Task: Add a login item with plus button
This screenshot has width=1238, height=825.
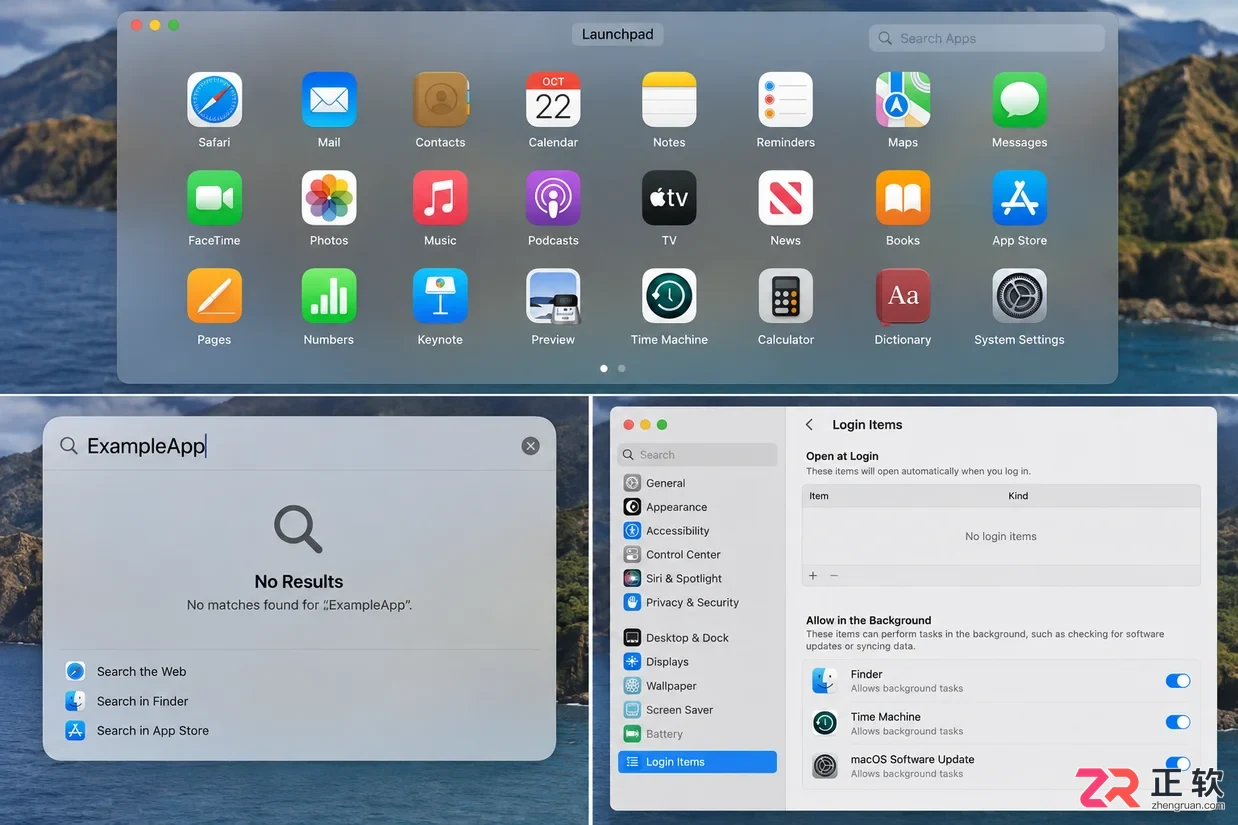Action: point(813,576)
